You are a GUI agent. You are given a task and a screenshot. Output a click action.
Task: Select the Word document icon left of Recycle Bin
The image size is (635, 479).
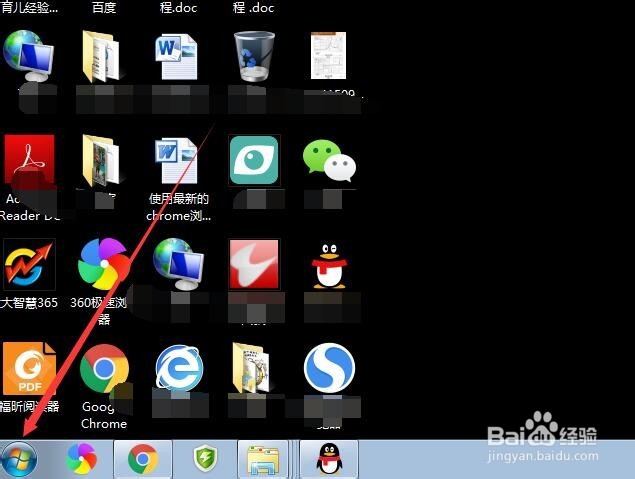pos(176,57)
